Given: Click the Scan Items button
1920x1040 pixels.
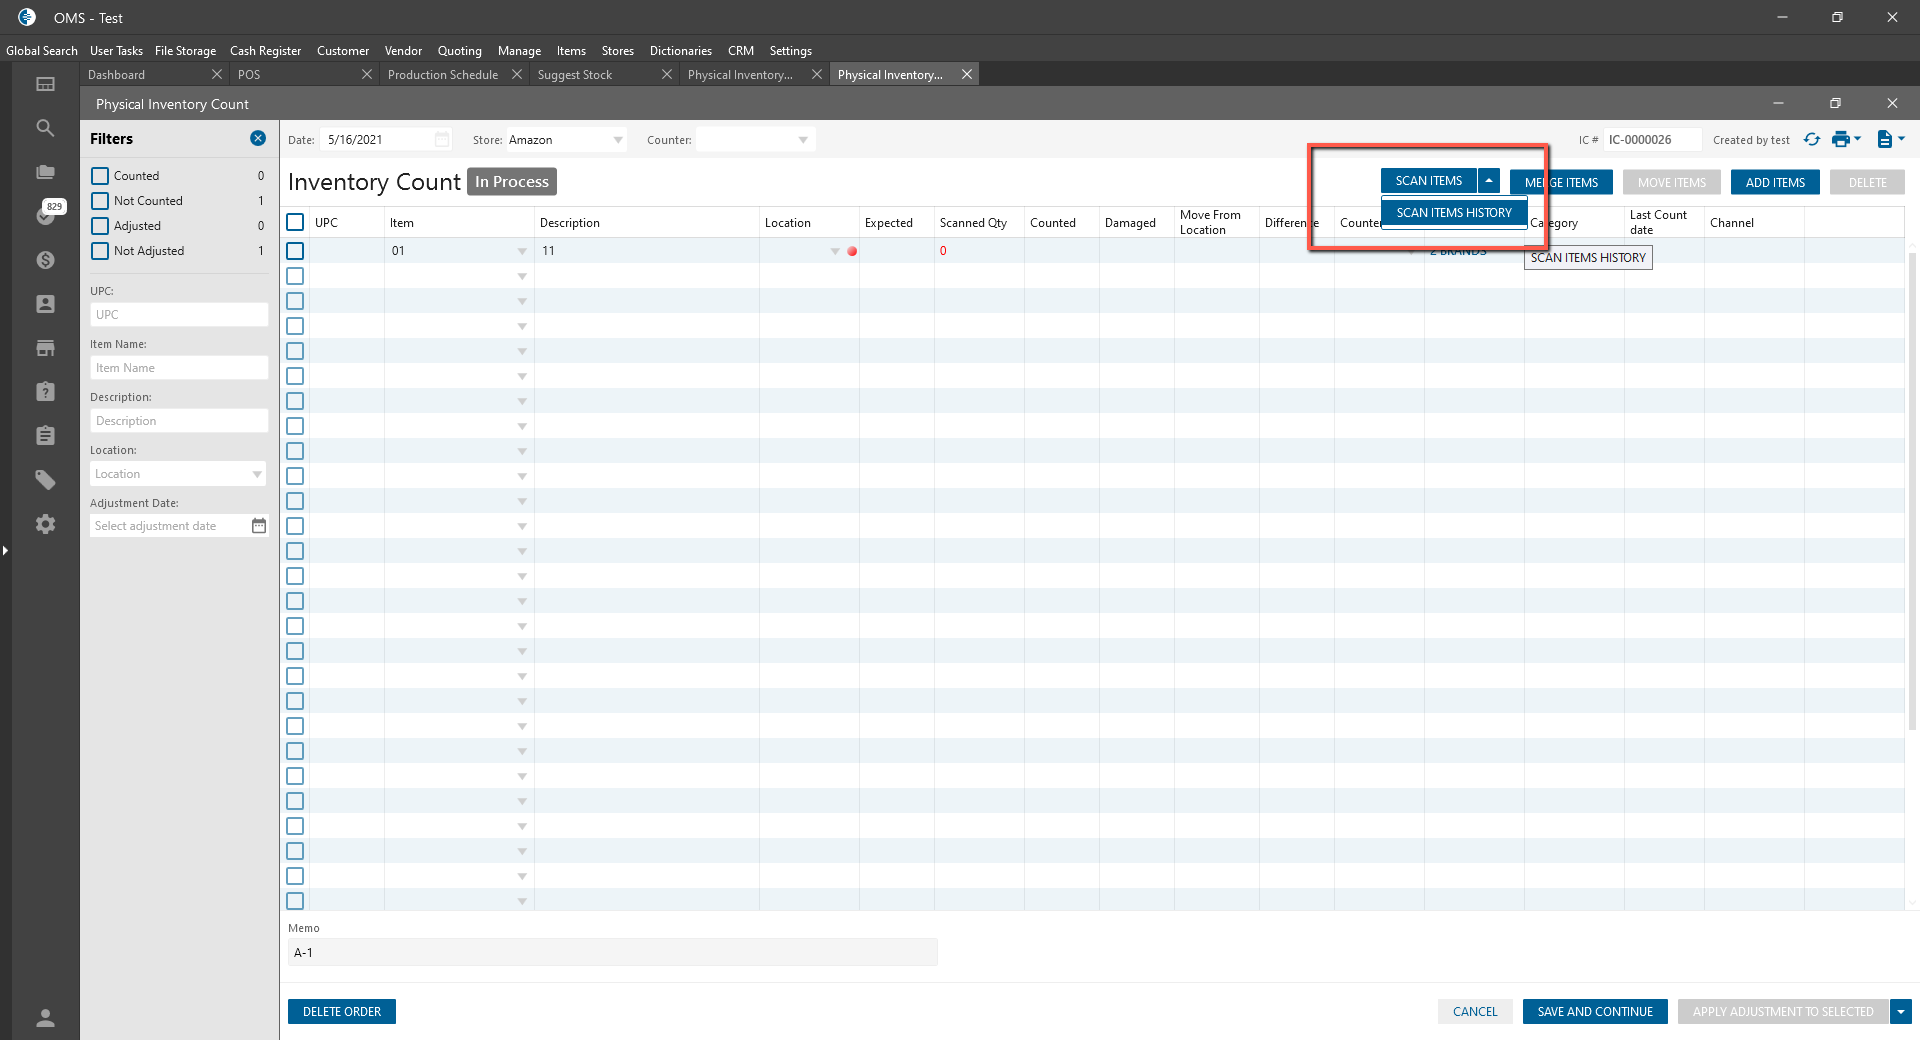Looking at the screenshot, I should [1429, 181].
